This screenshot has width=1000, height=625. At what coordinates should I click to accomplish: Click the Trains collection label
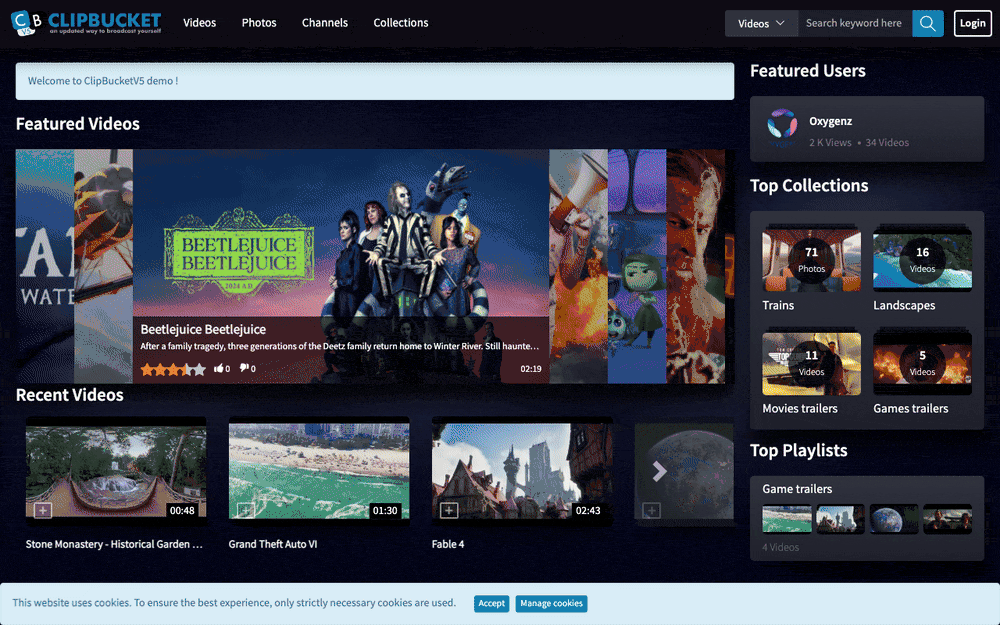(x=778, y=305)
